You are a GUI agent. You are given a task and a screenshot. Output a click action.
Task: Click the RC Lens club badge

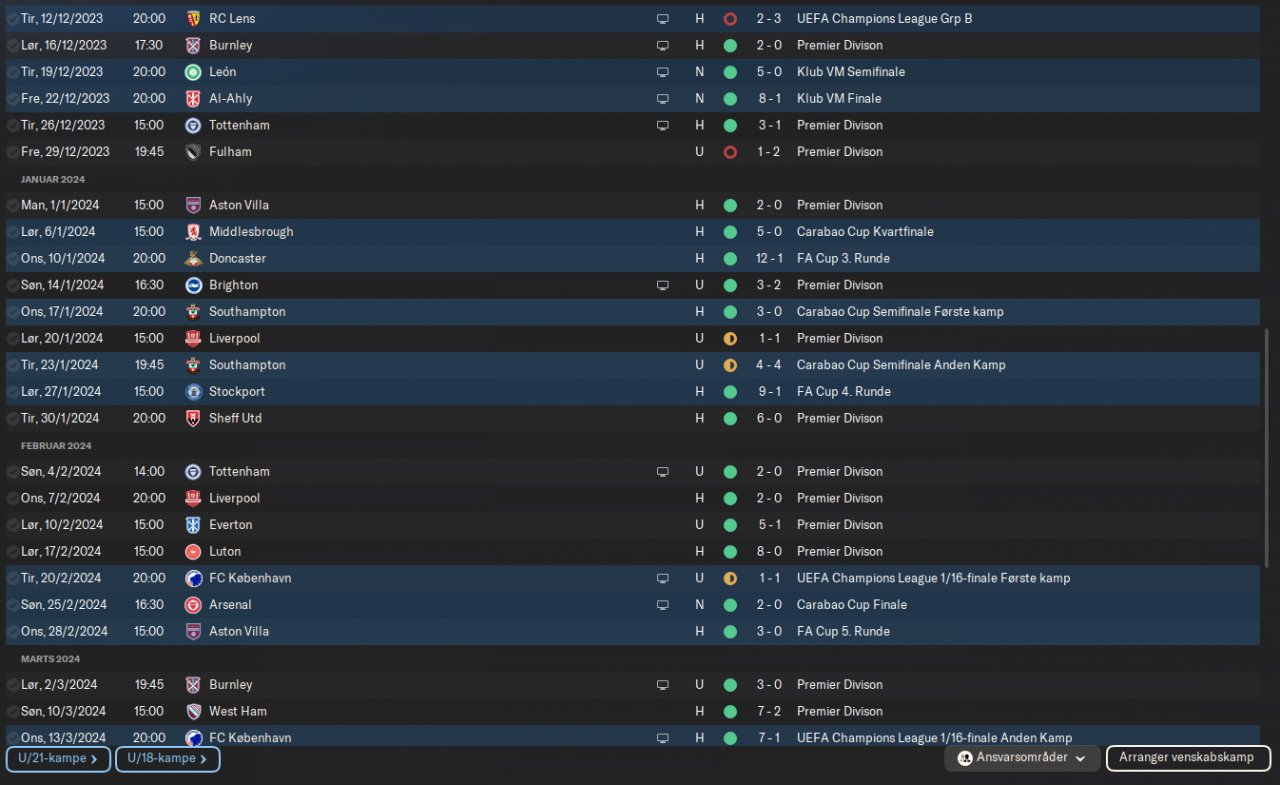tap(193, 18)
